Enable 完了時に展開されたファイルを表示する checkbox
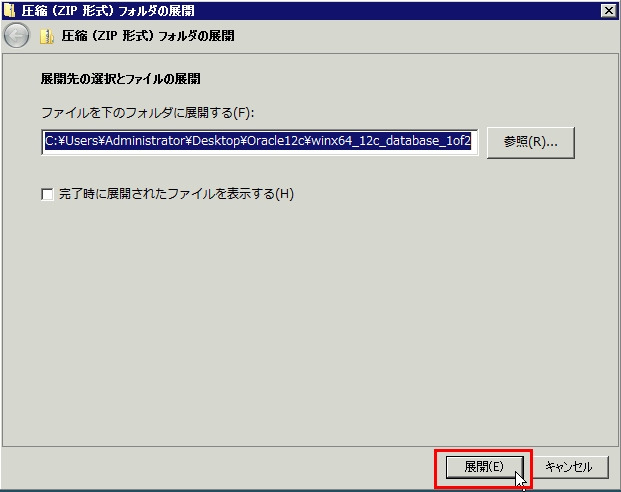 48,194
